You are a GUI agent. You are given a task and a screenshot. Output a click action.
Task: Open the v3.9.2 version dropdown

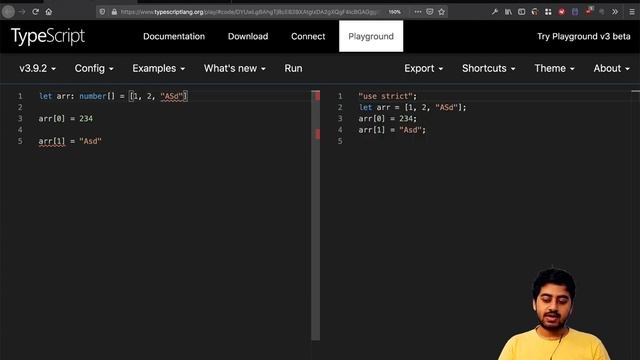[37, 68]
